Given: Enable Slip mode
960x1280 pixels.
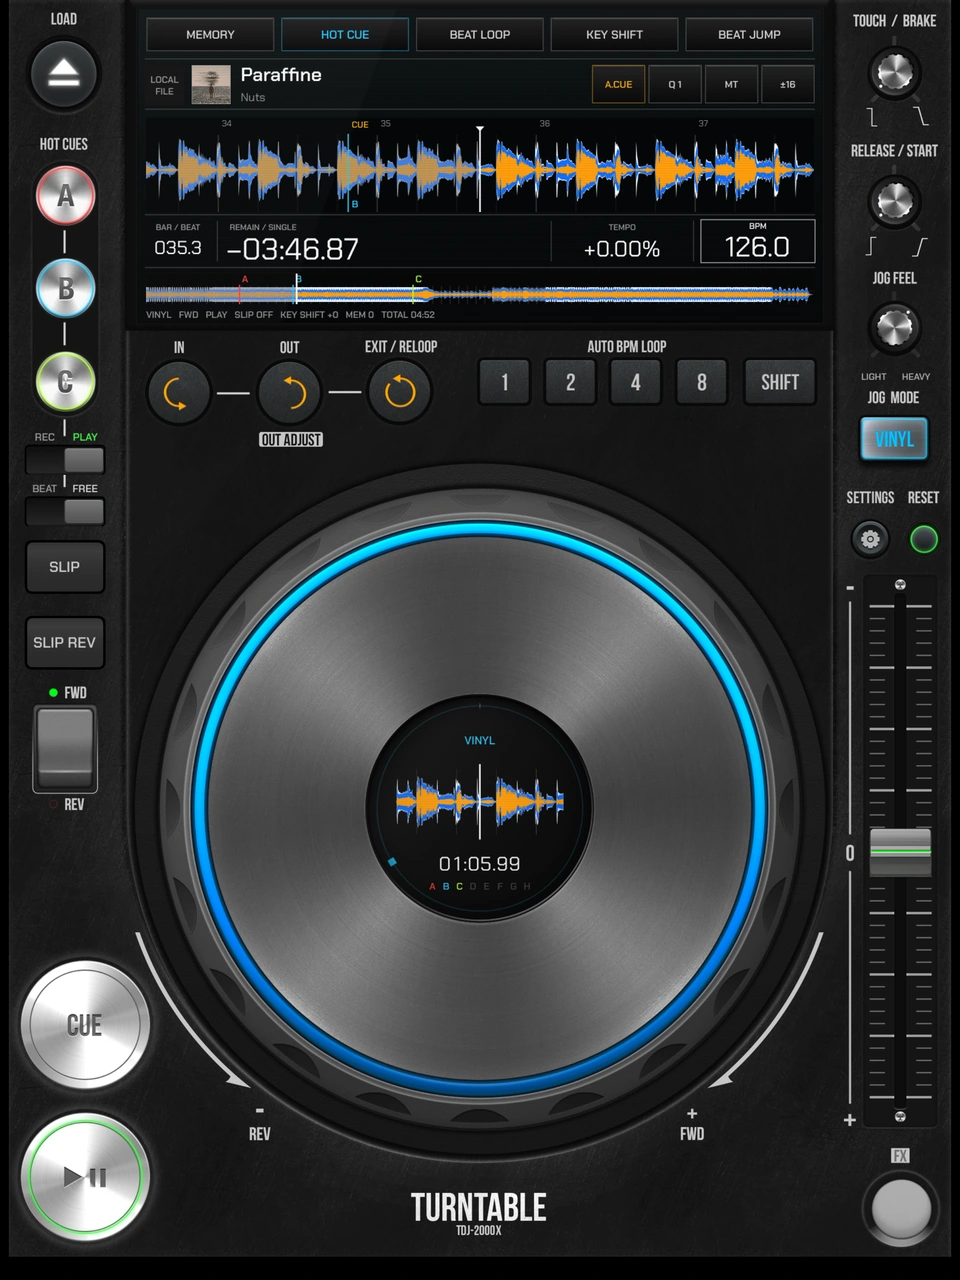Looking at the screenshot, I should (65, 567).
